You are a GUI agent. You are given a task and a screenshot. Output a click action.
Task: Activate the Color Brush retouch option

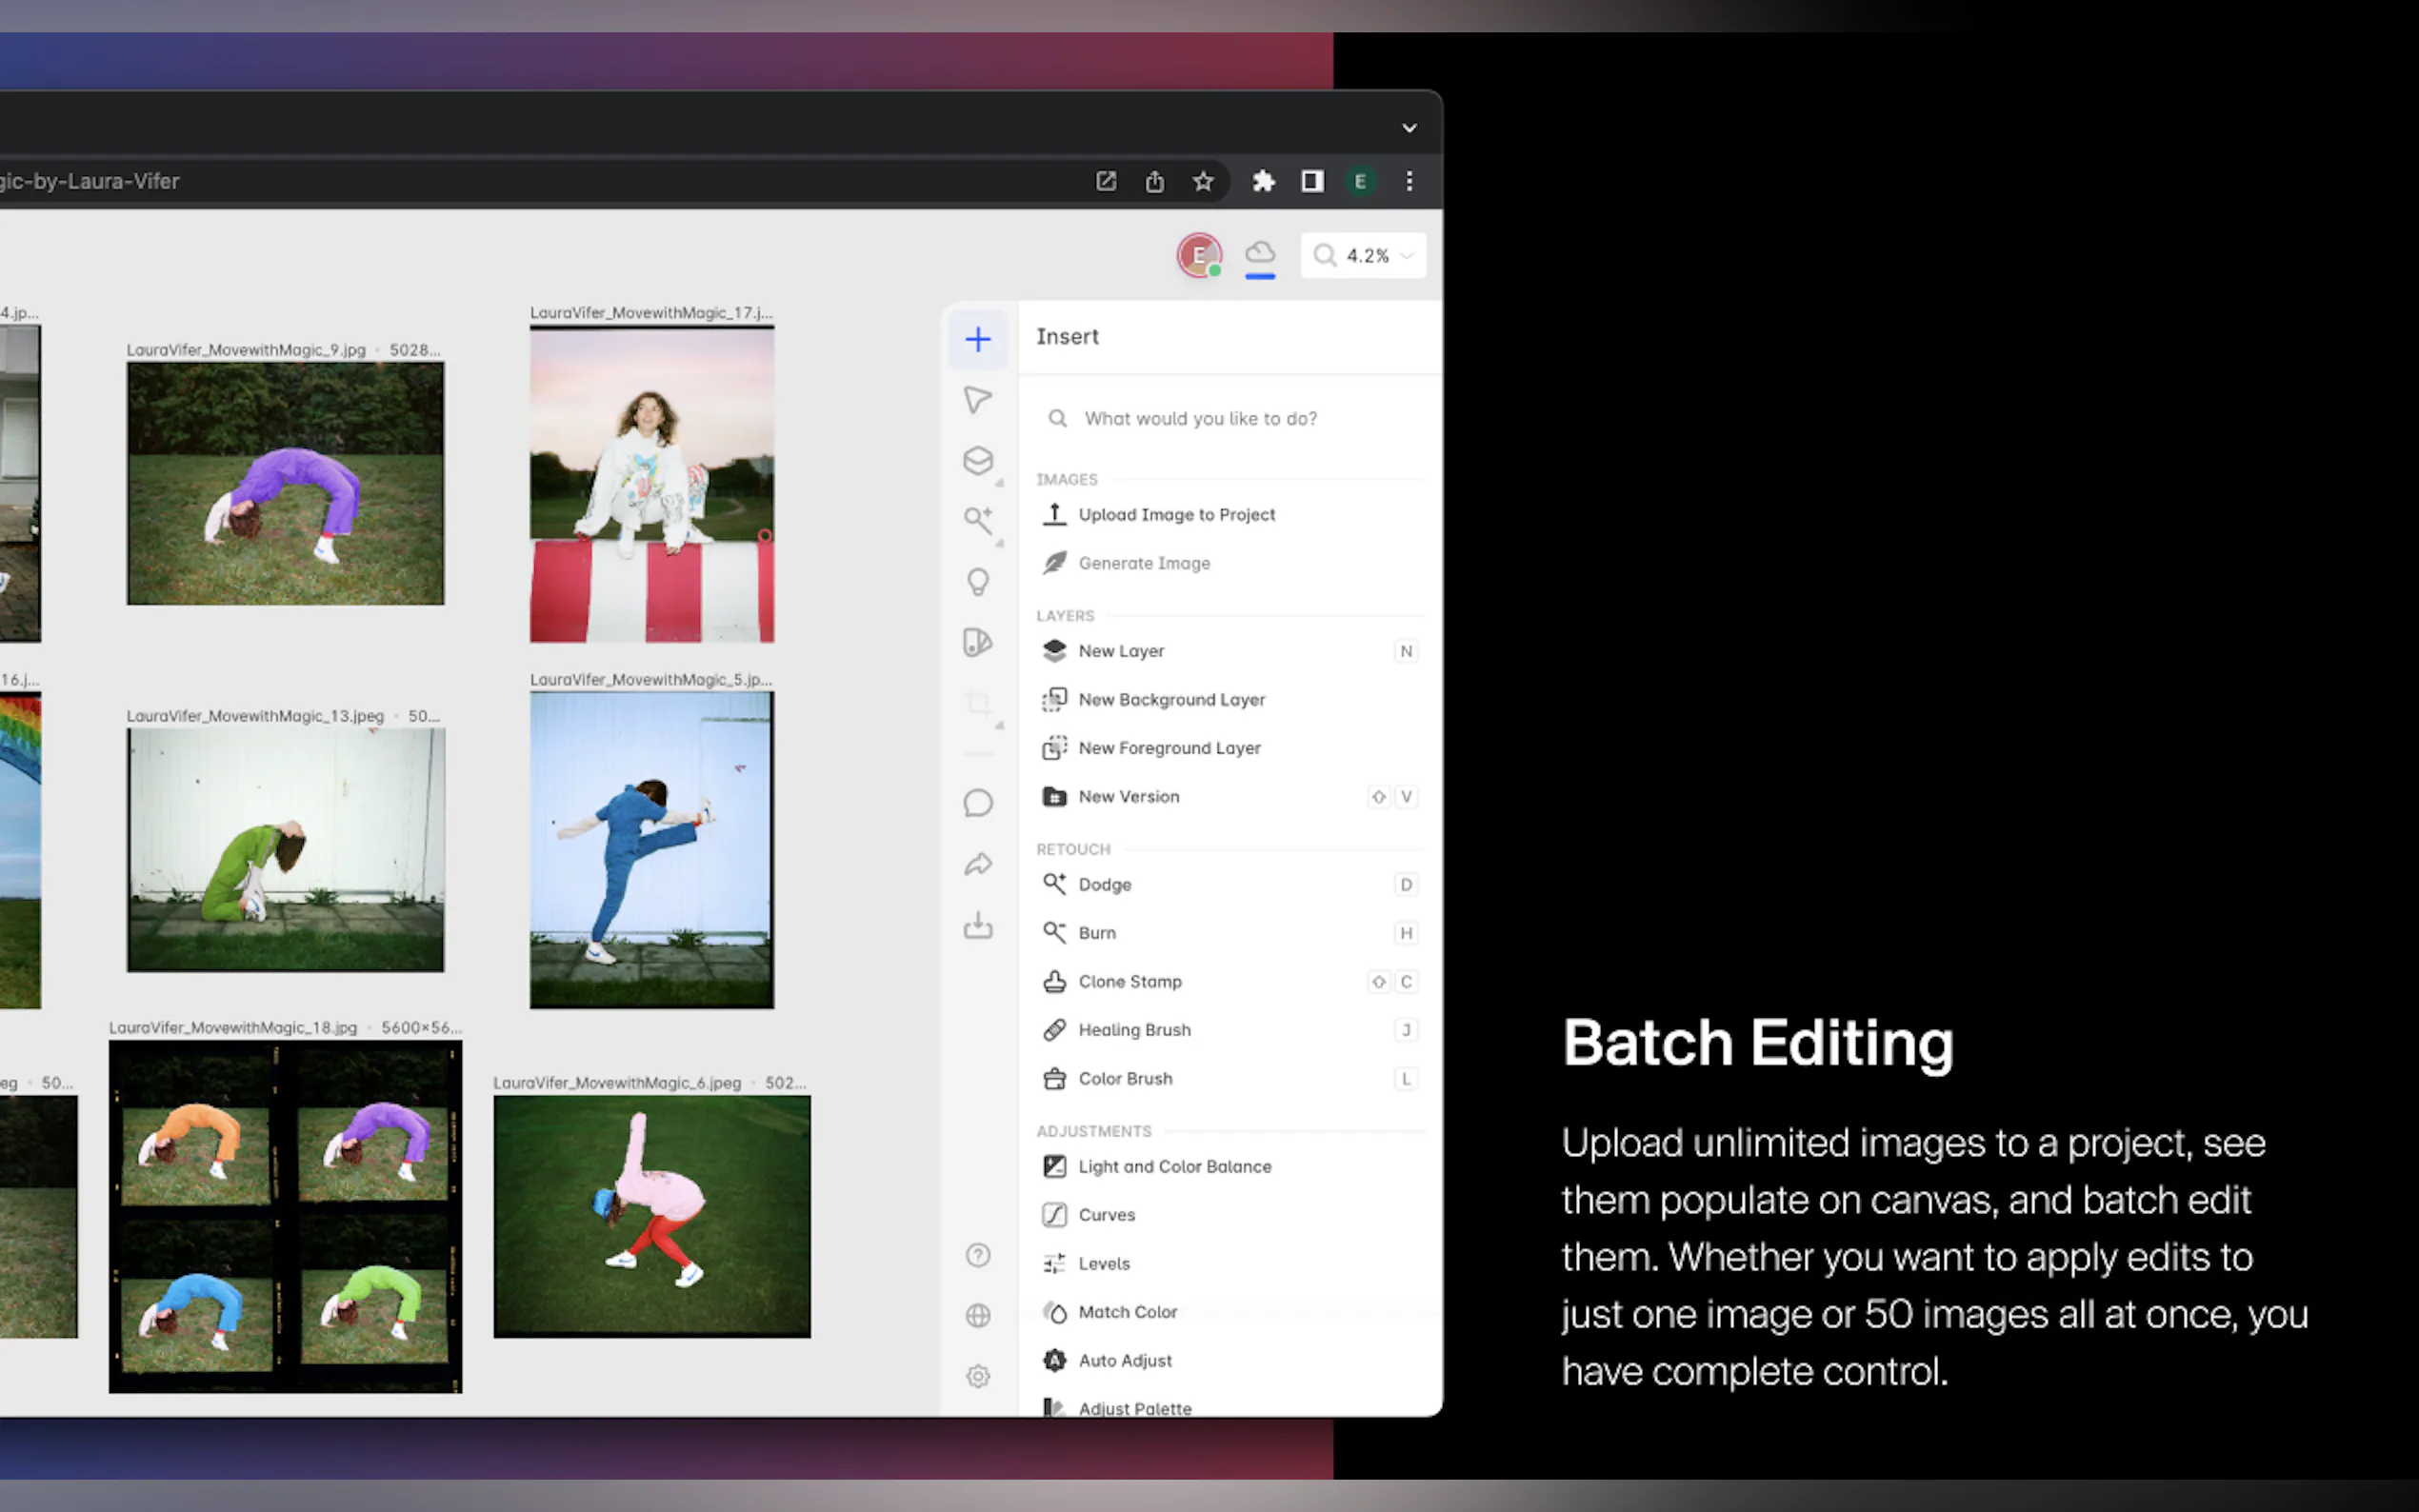click(x=1125, y=1078)
